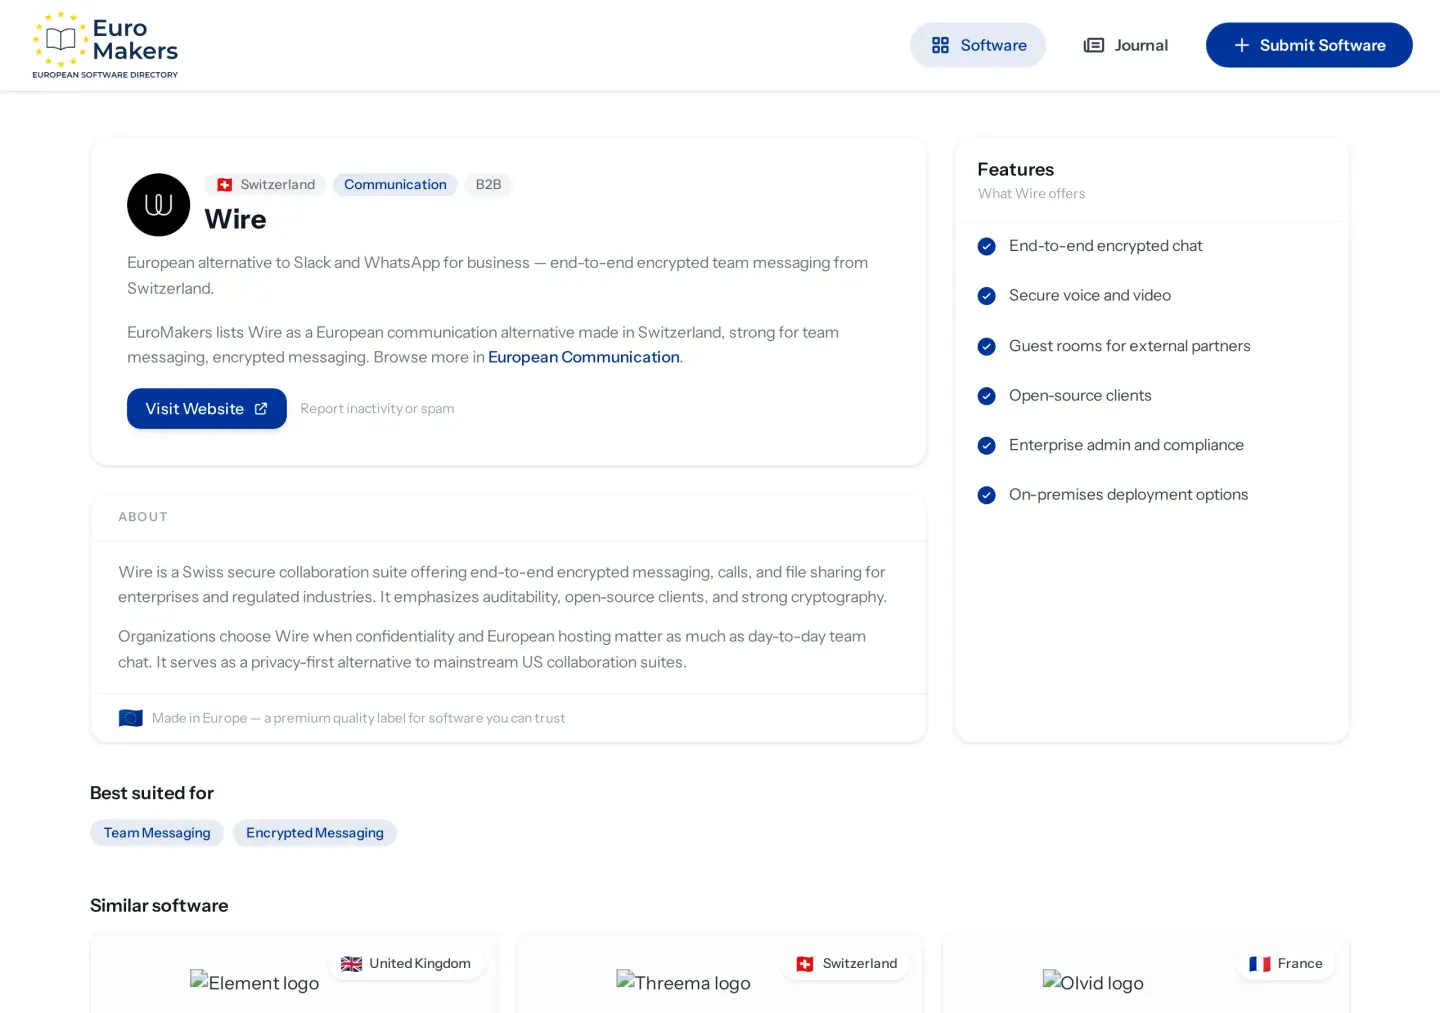Click checkmark beside Open-source clients

pos(986,396)
